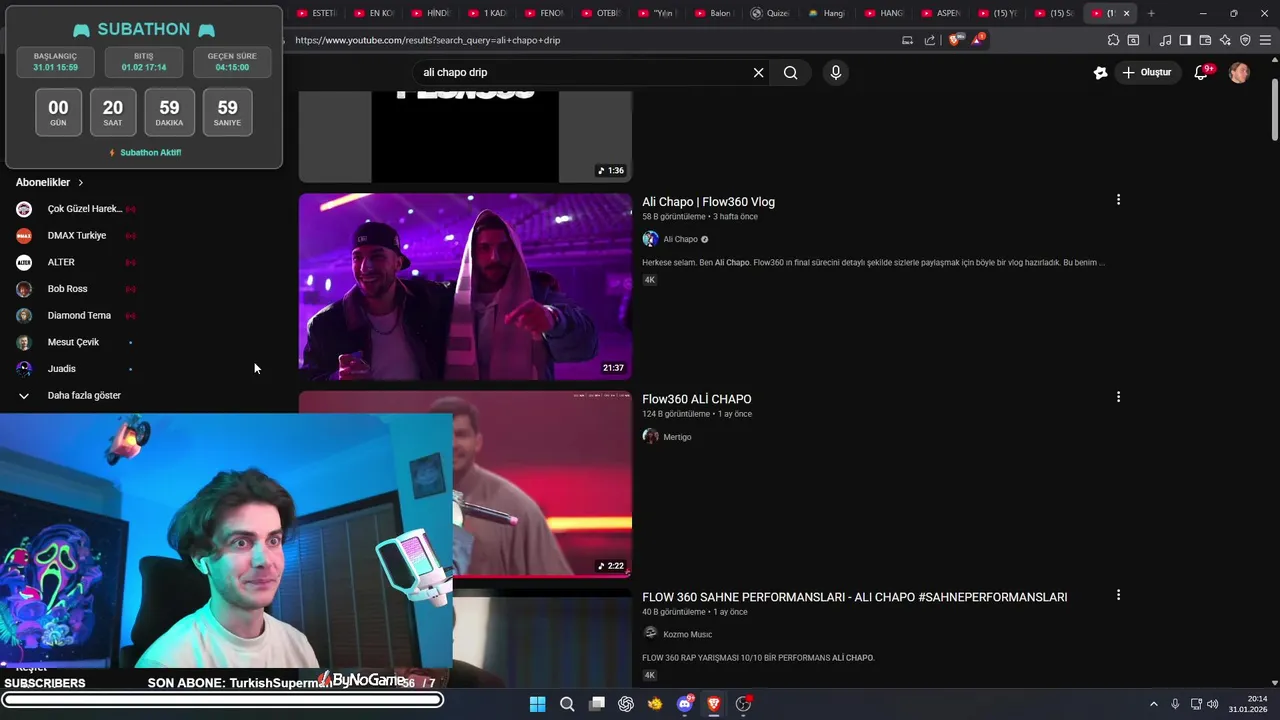Open the Kozmo Music channel link
This screenshot has width=1280, height=720.
[x=687, y=634]
